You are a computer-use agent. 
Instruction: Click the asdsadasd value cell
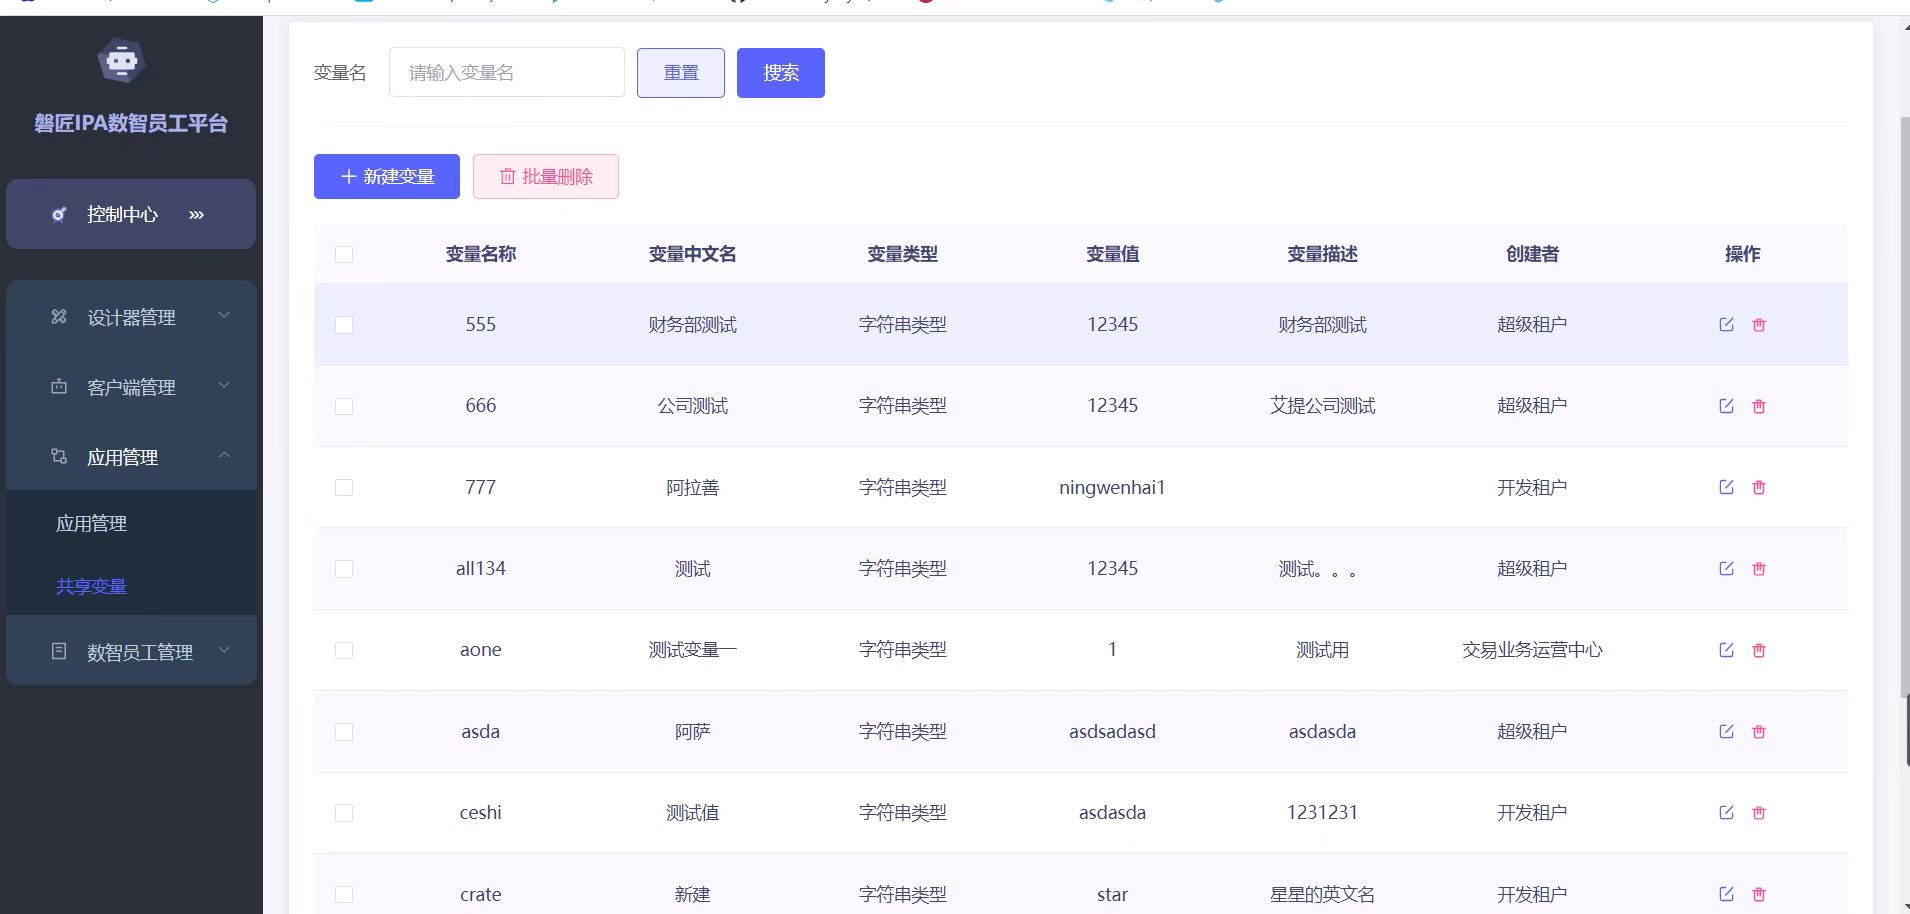pos(1112,731)
